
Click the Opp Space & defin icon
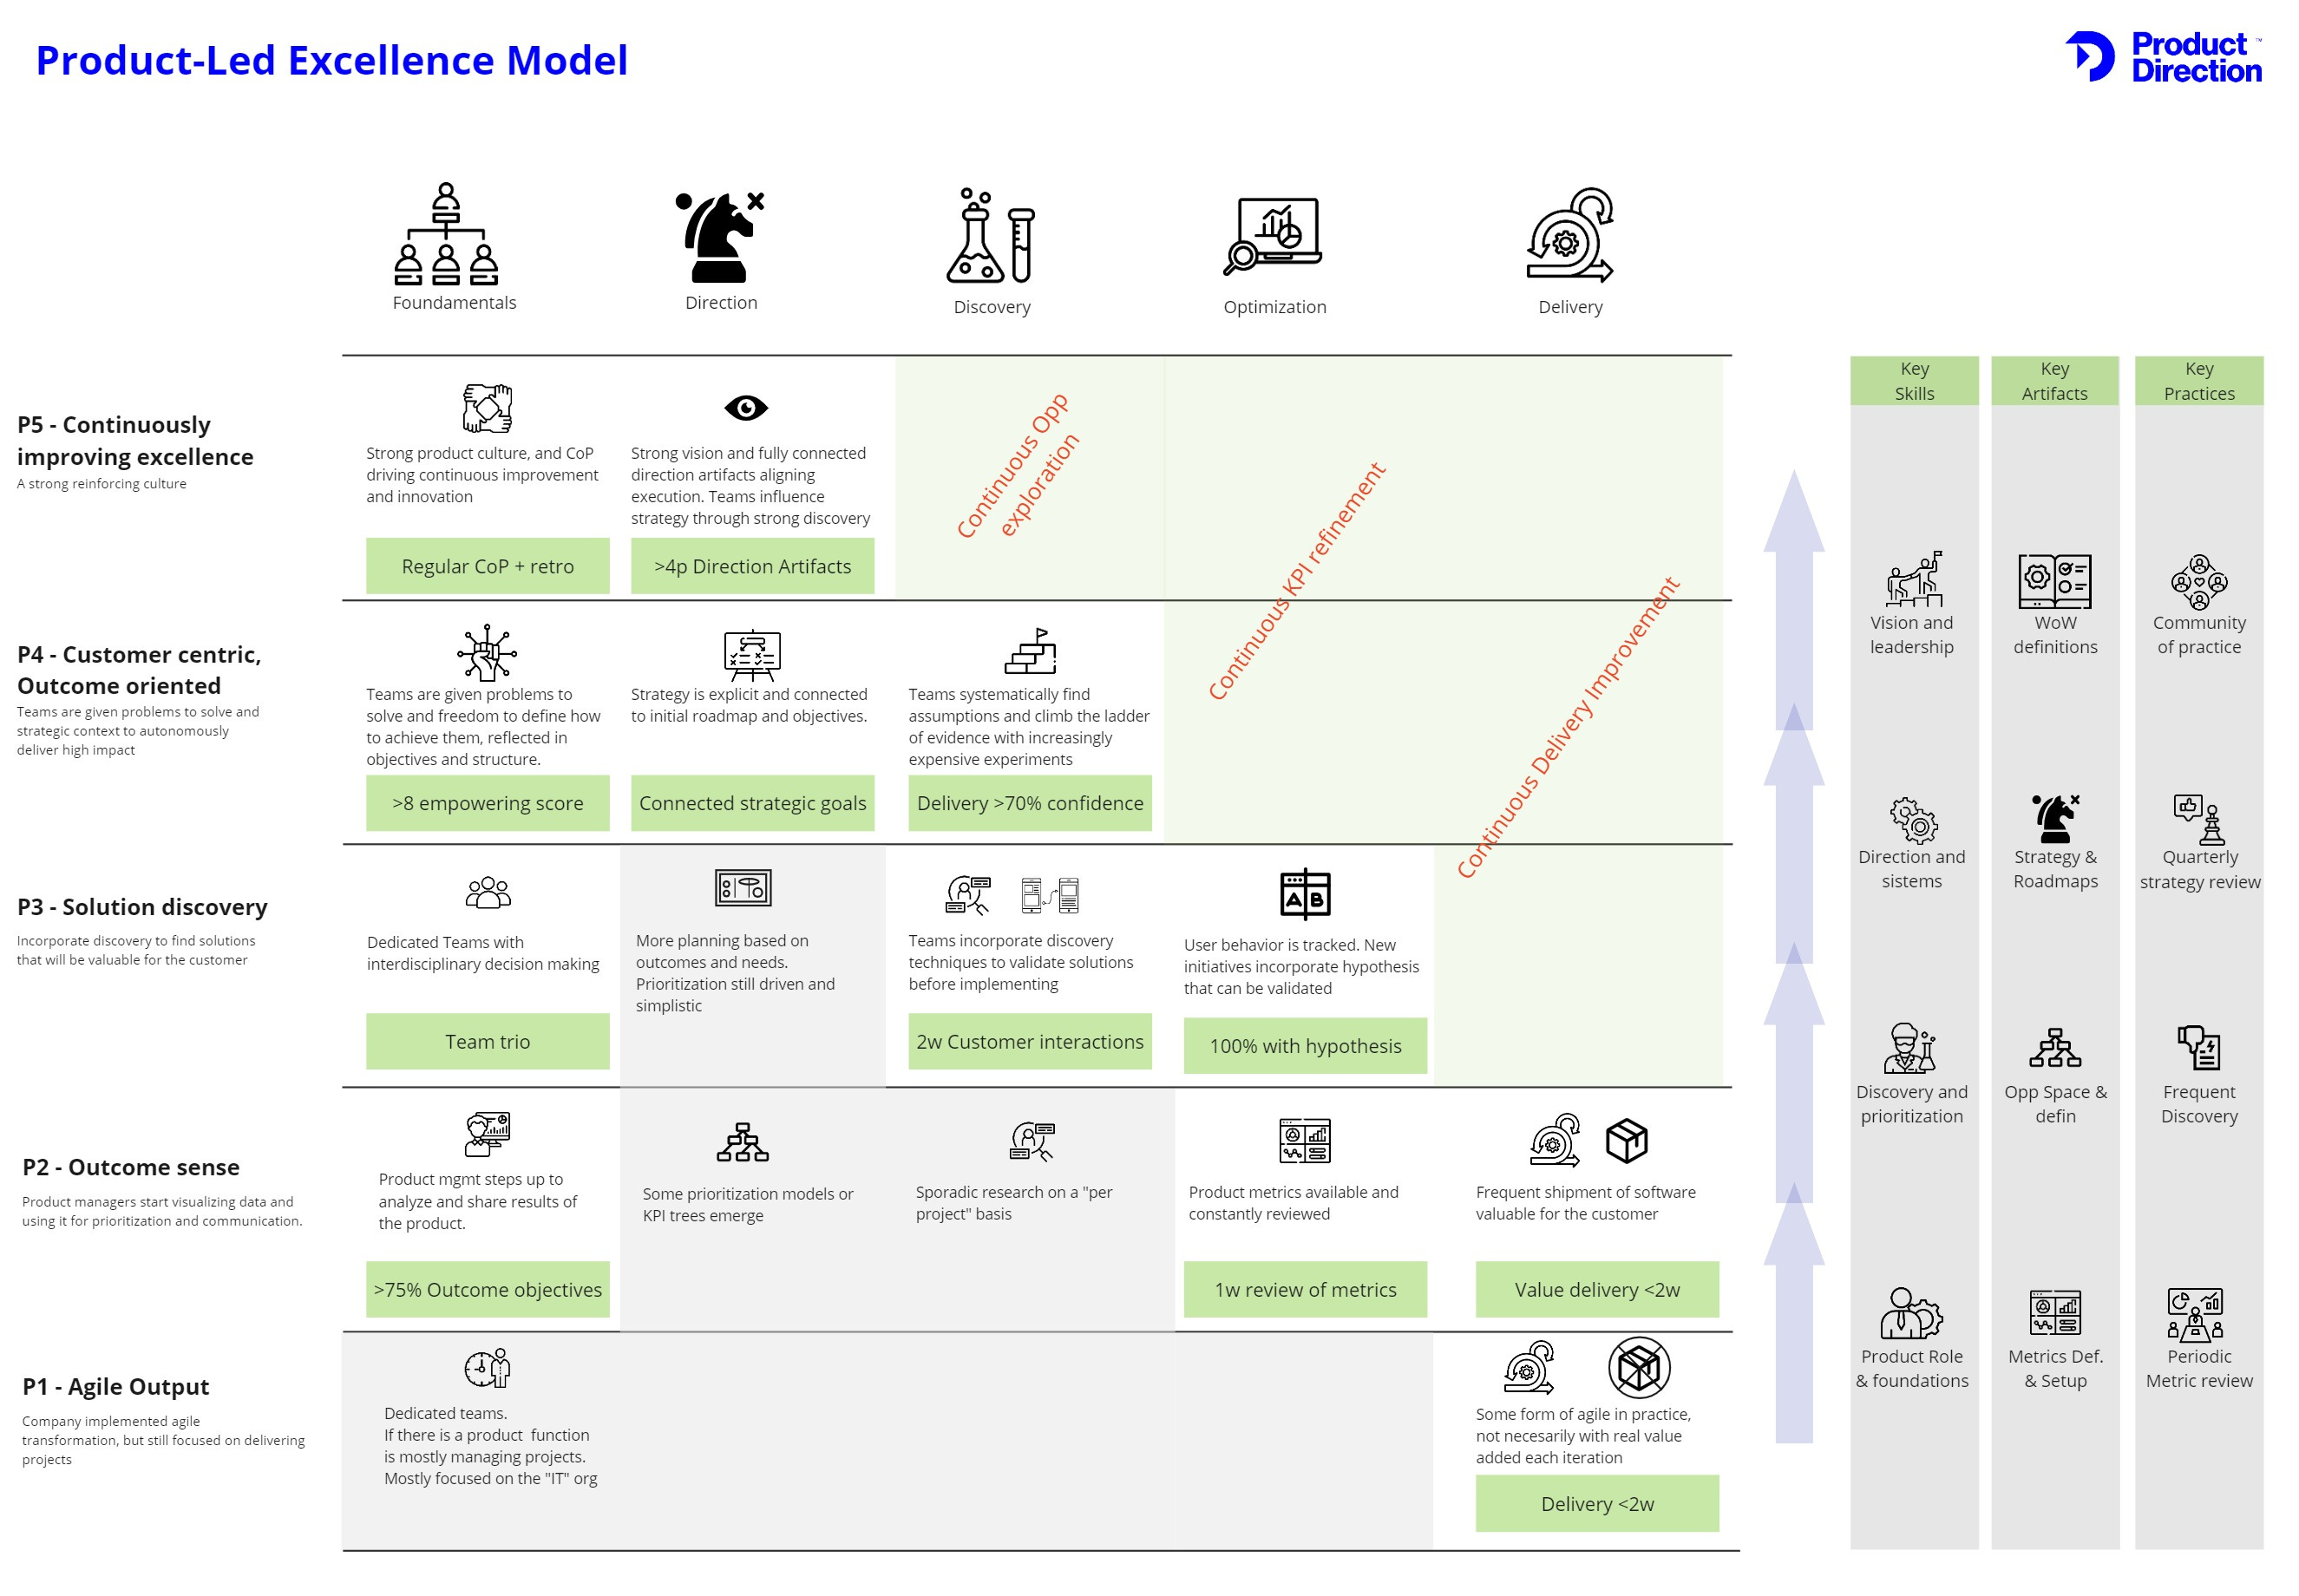pos(2054,1048)
